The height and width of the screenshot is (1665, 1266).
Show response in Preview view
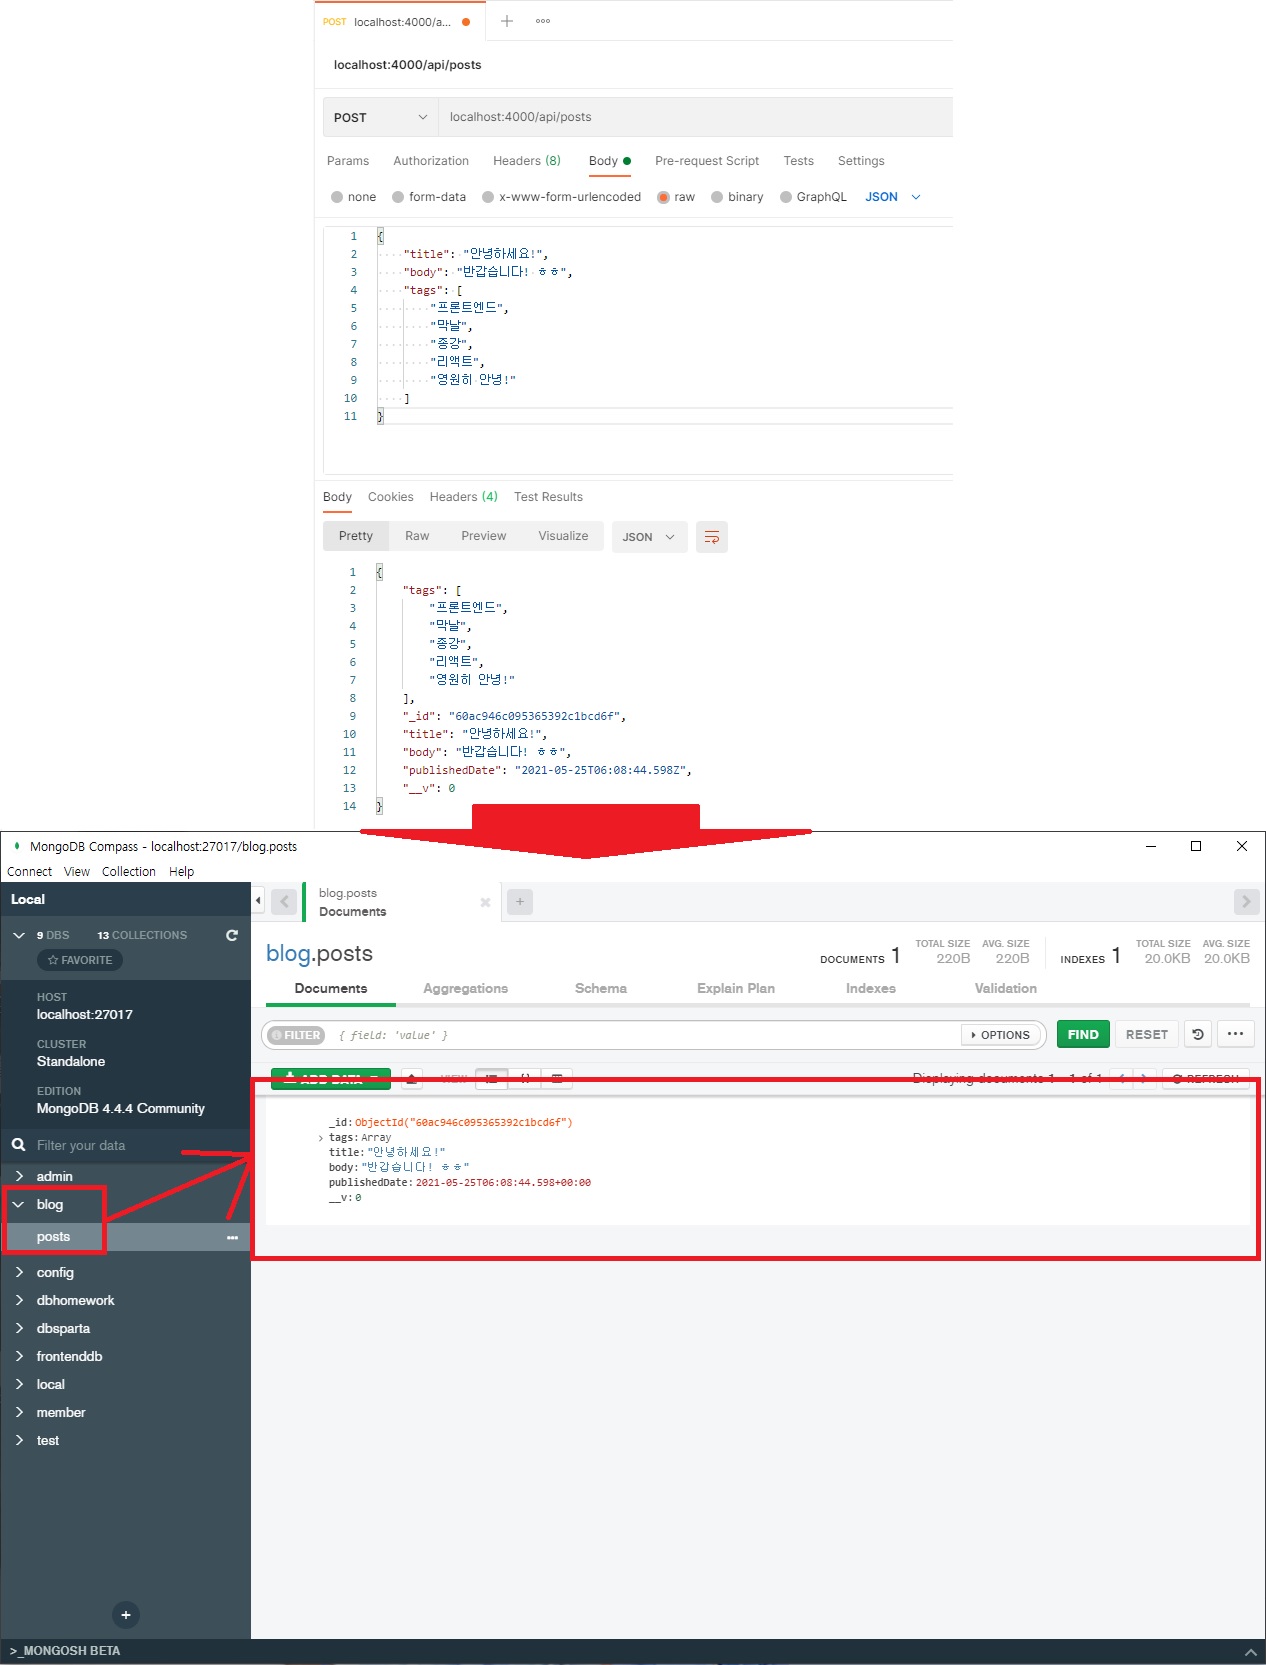pos(484,536)
